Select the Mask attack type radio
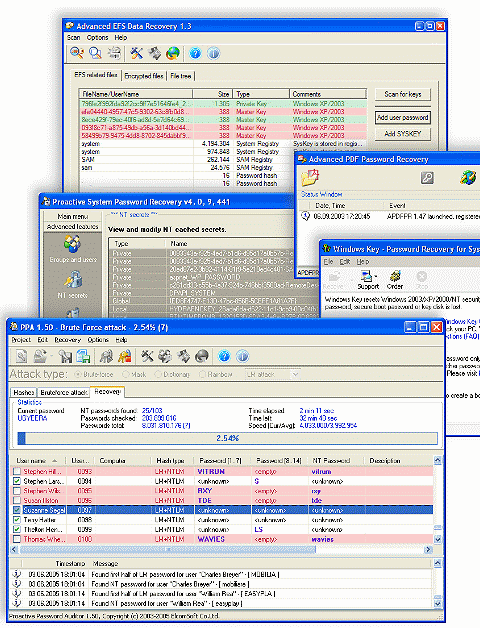 pos(126,374)
